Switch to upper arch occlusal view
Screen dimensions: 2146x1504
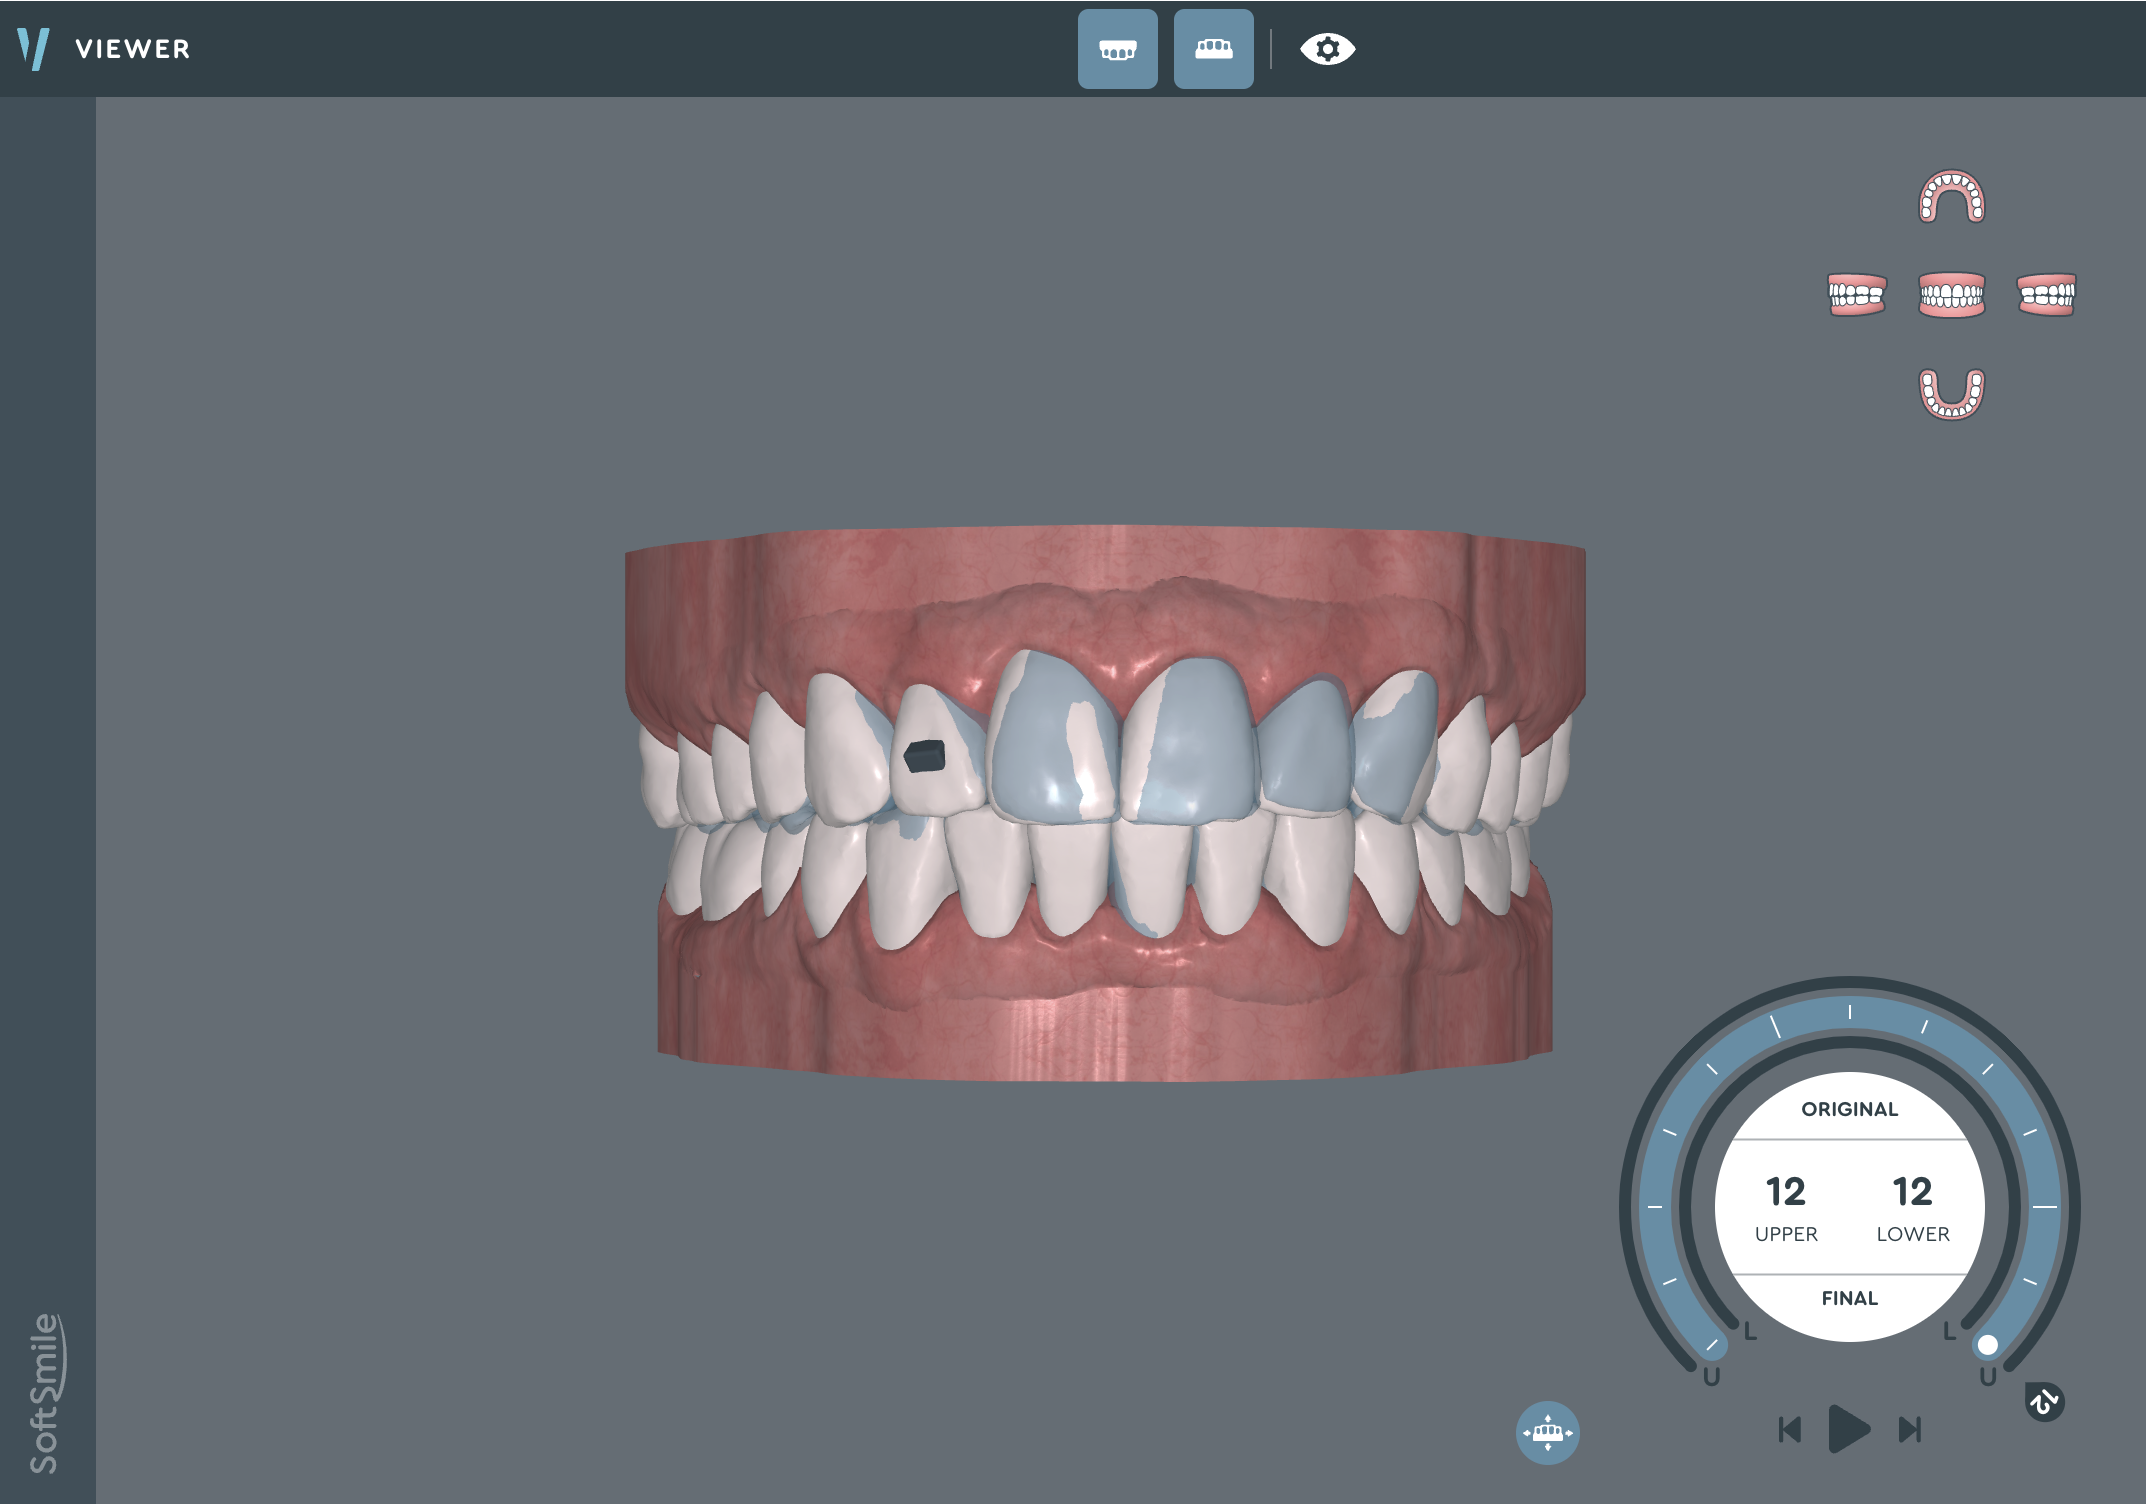point(1951,197)
